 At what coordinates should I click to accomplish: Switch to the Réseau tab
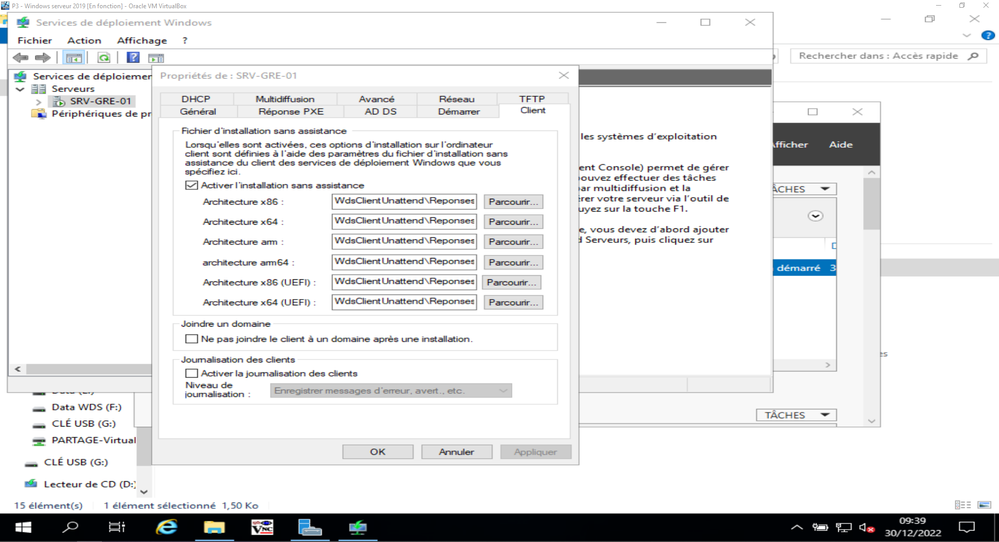tap(457, 99)
